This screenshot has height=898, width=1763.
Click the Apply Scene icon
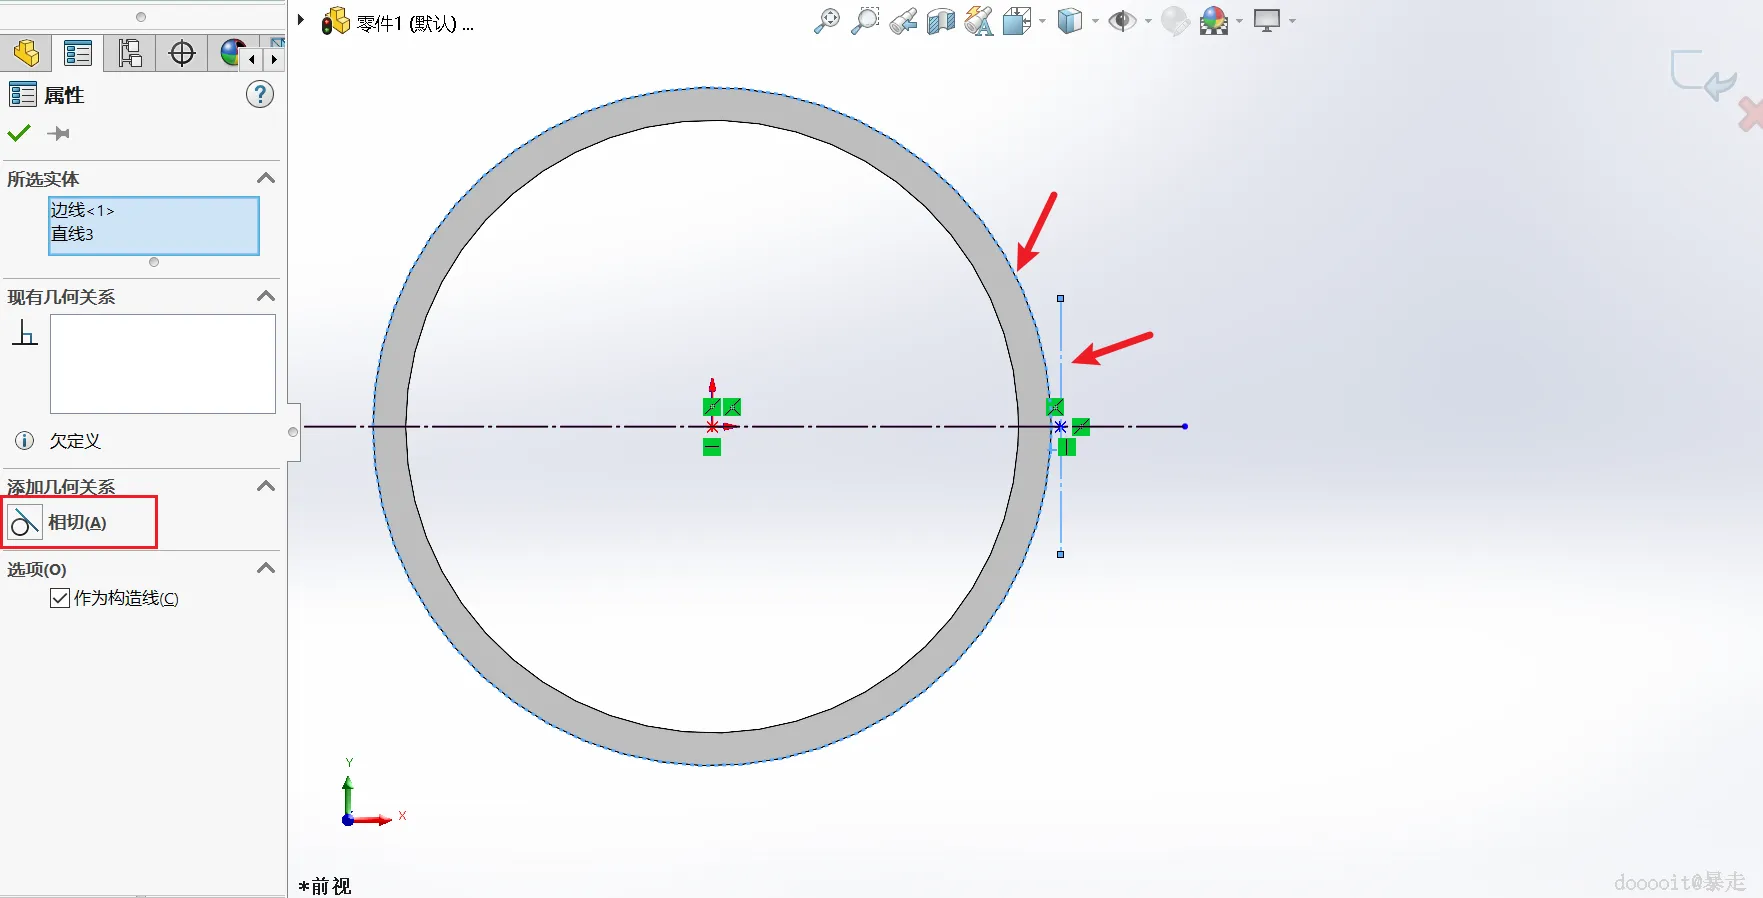pyautogui.click(x=1214, y=21)
